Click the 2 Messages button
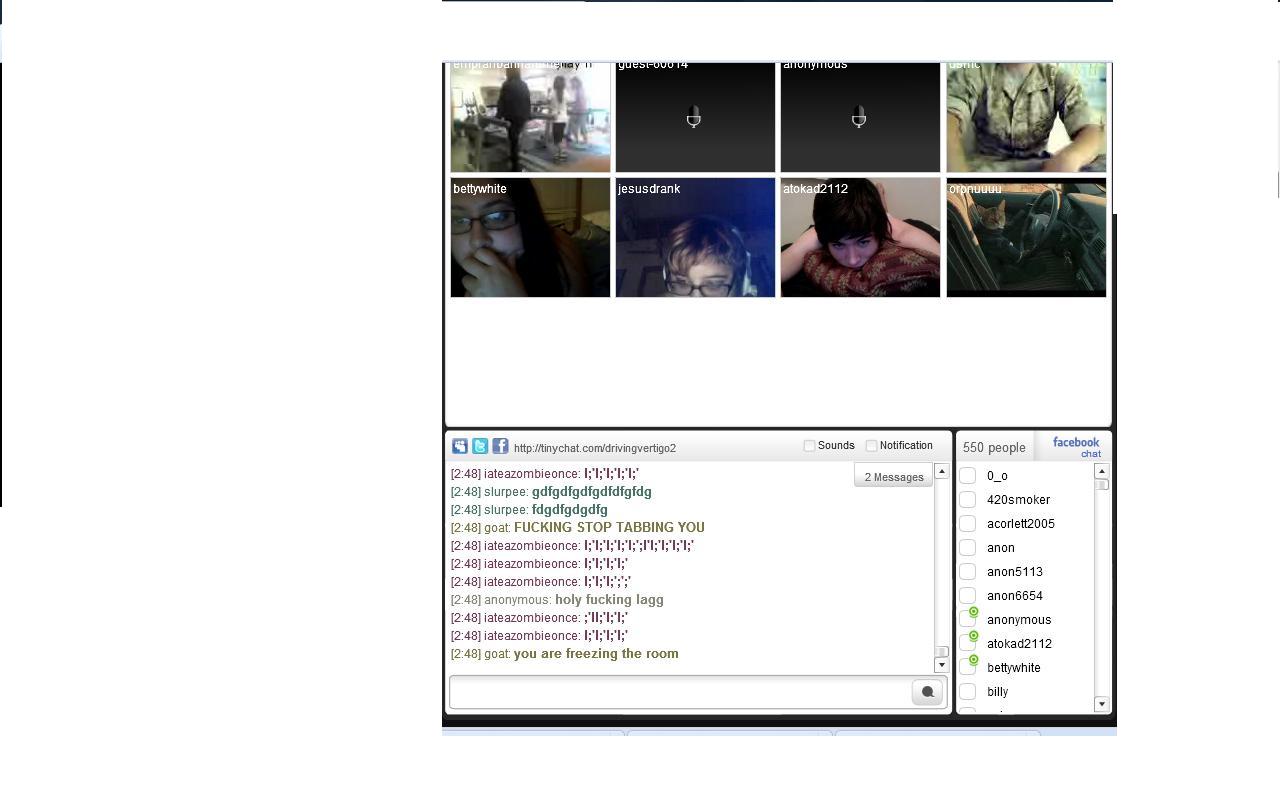This screenshot has height=800, width=1280. (x=894, y=477)
